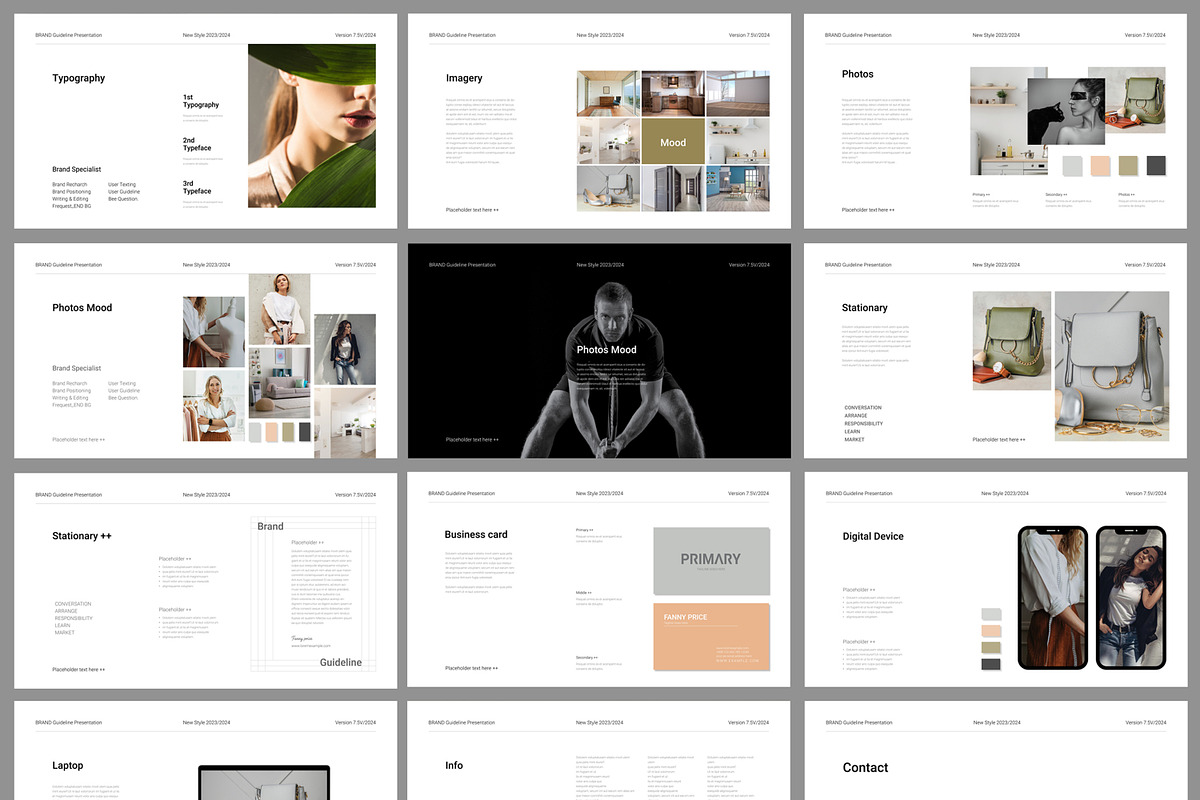Click the "Imagery" slide title
The width and height of the screenshot is (1200, 800).
(x=464, y=78)
